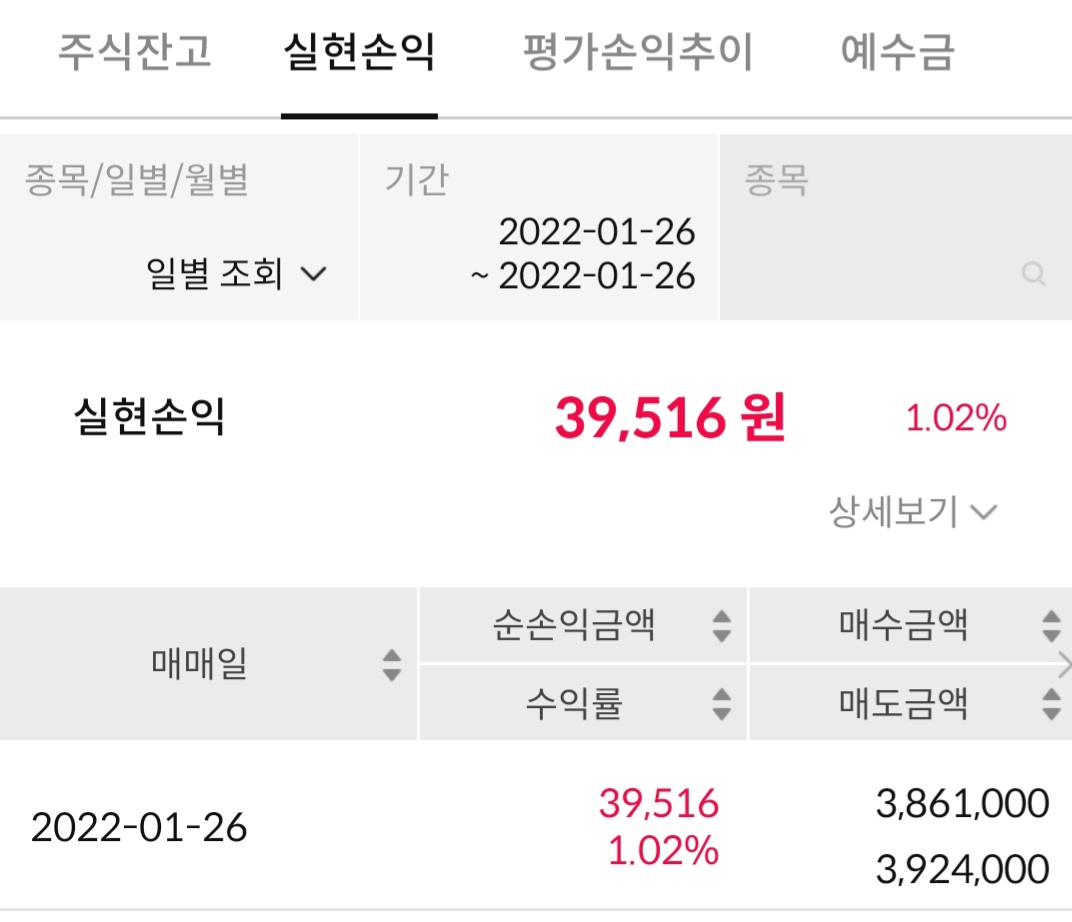
Task: Click the 순손익금액 column header
Action: (574, 627)
